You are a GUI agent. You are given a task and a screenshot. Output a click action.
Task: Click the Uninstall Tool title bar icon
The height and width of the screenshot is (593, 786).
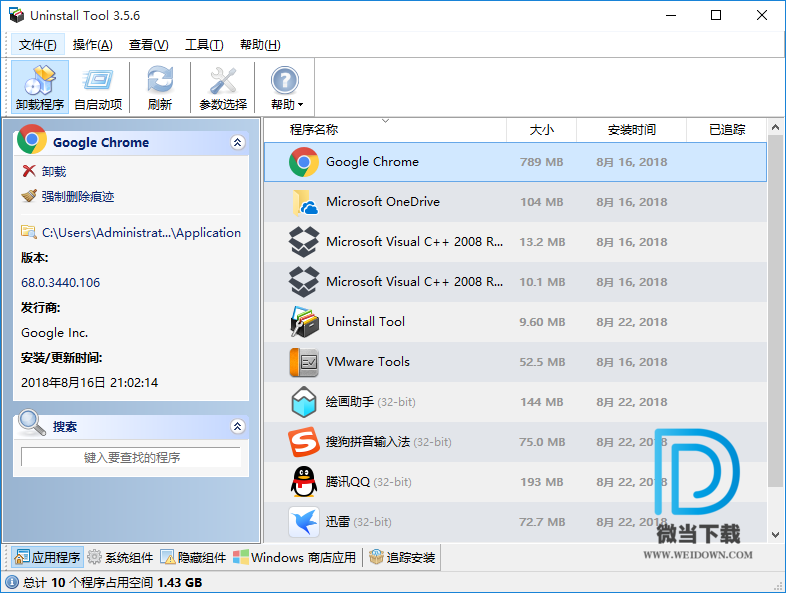(17, 15)
